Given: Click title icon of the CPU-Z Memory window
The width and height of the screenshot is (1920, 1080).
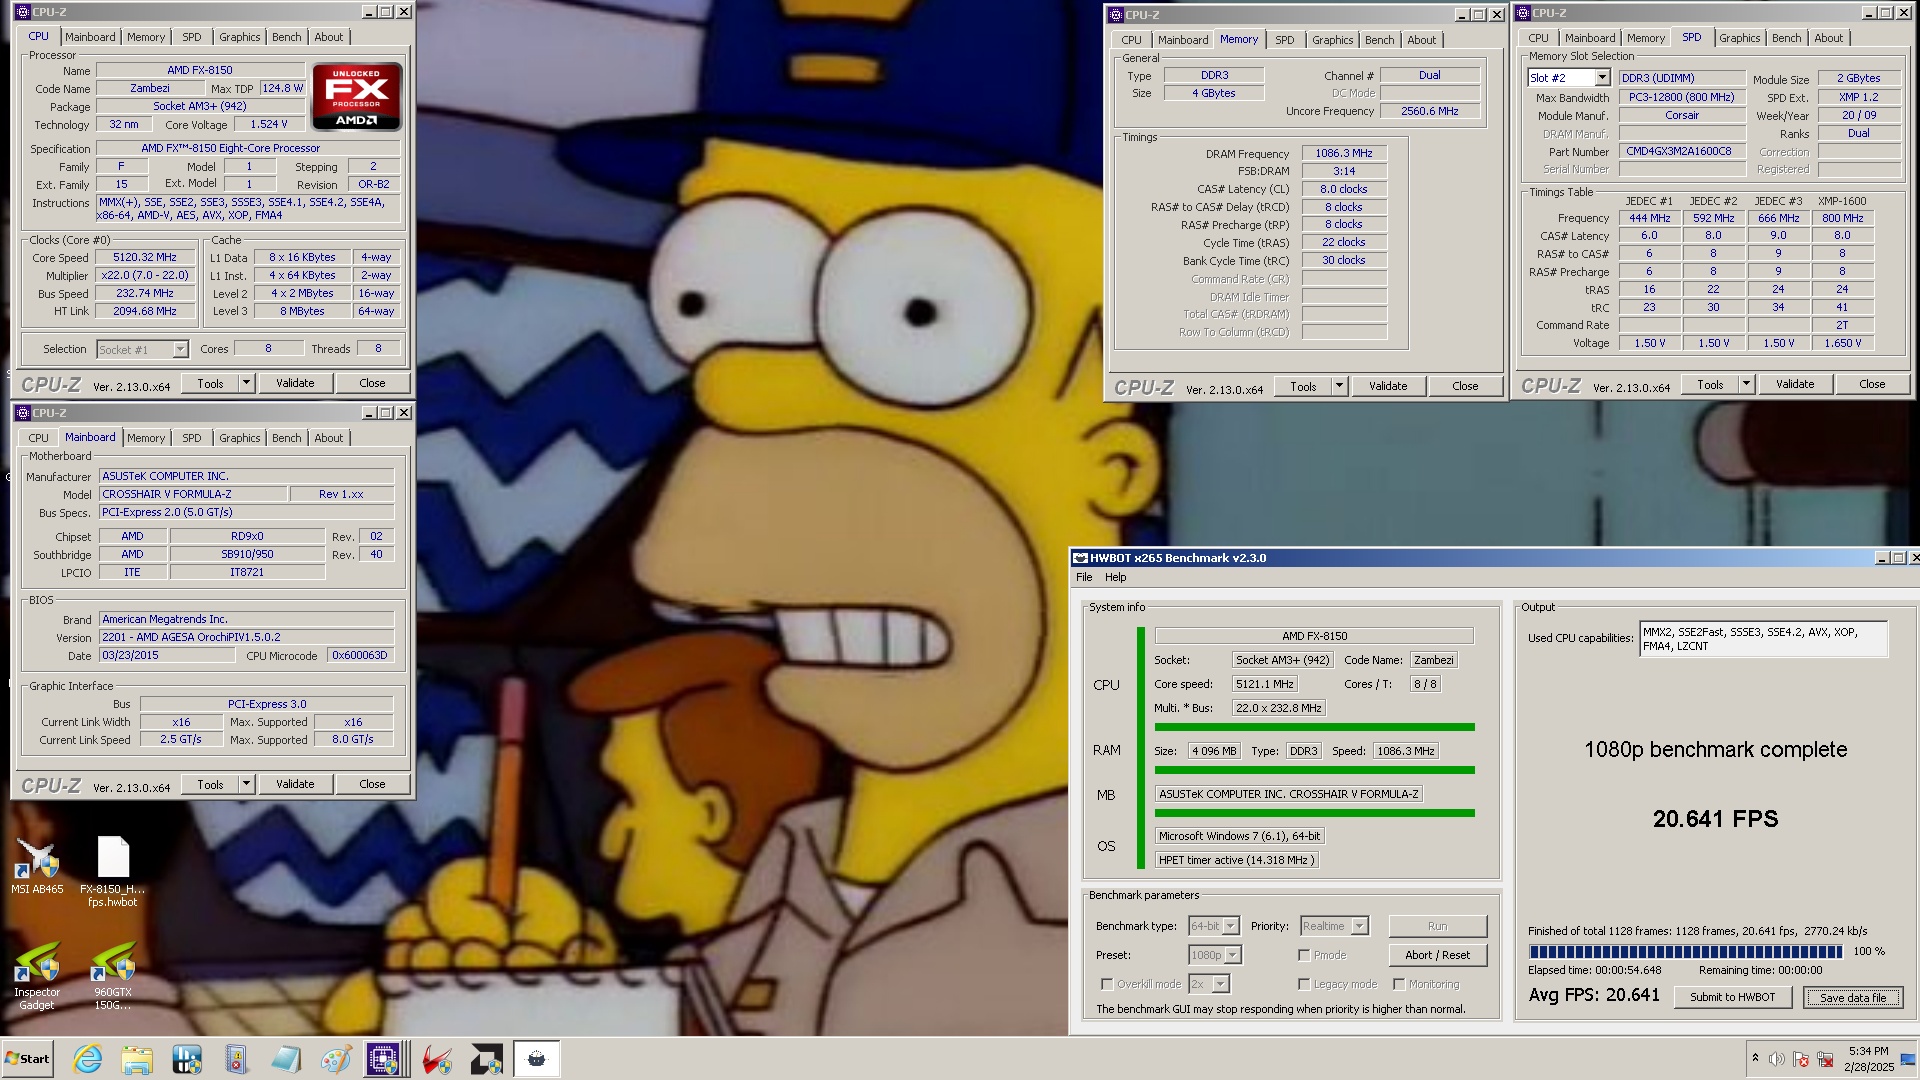Looking at the screenshot, I should pyautogui.click(x=1116, y=15).
